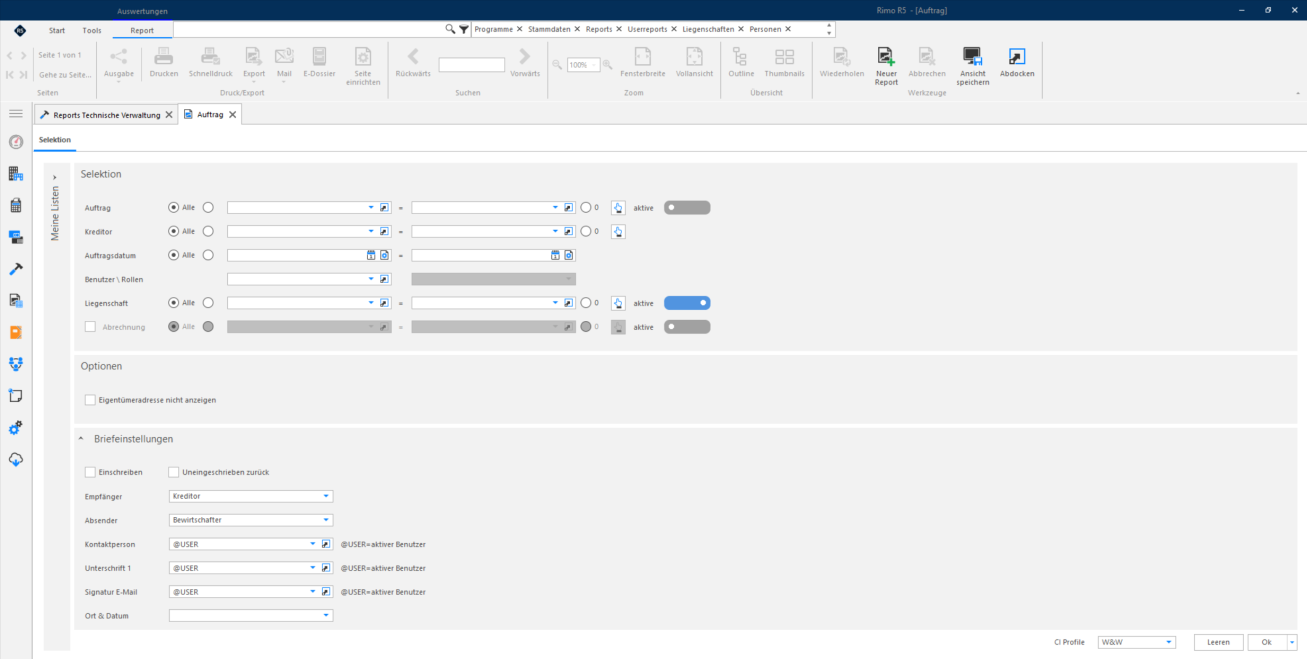Screen dimensions: 1307x659
Task: Click the selection hand icon in Kreditor row
Action: tap(618, 231)
